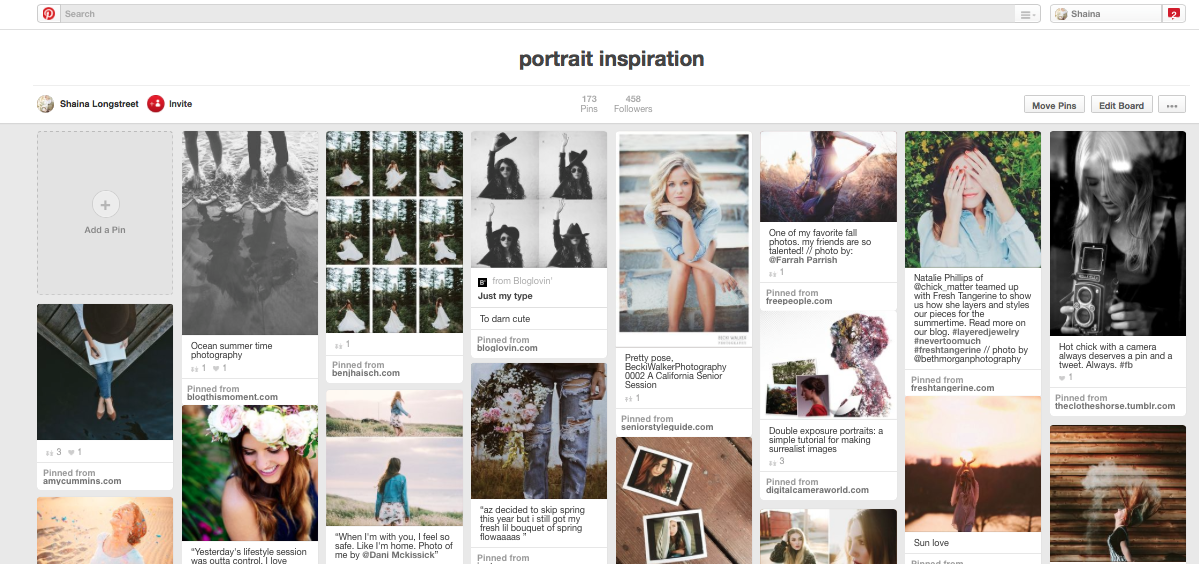Viewport: 1199px width, 564px height.
Task: Open the hair flip wood wall pin
Action: 1117,494
